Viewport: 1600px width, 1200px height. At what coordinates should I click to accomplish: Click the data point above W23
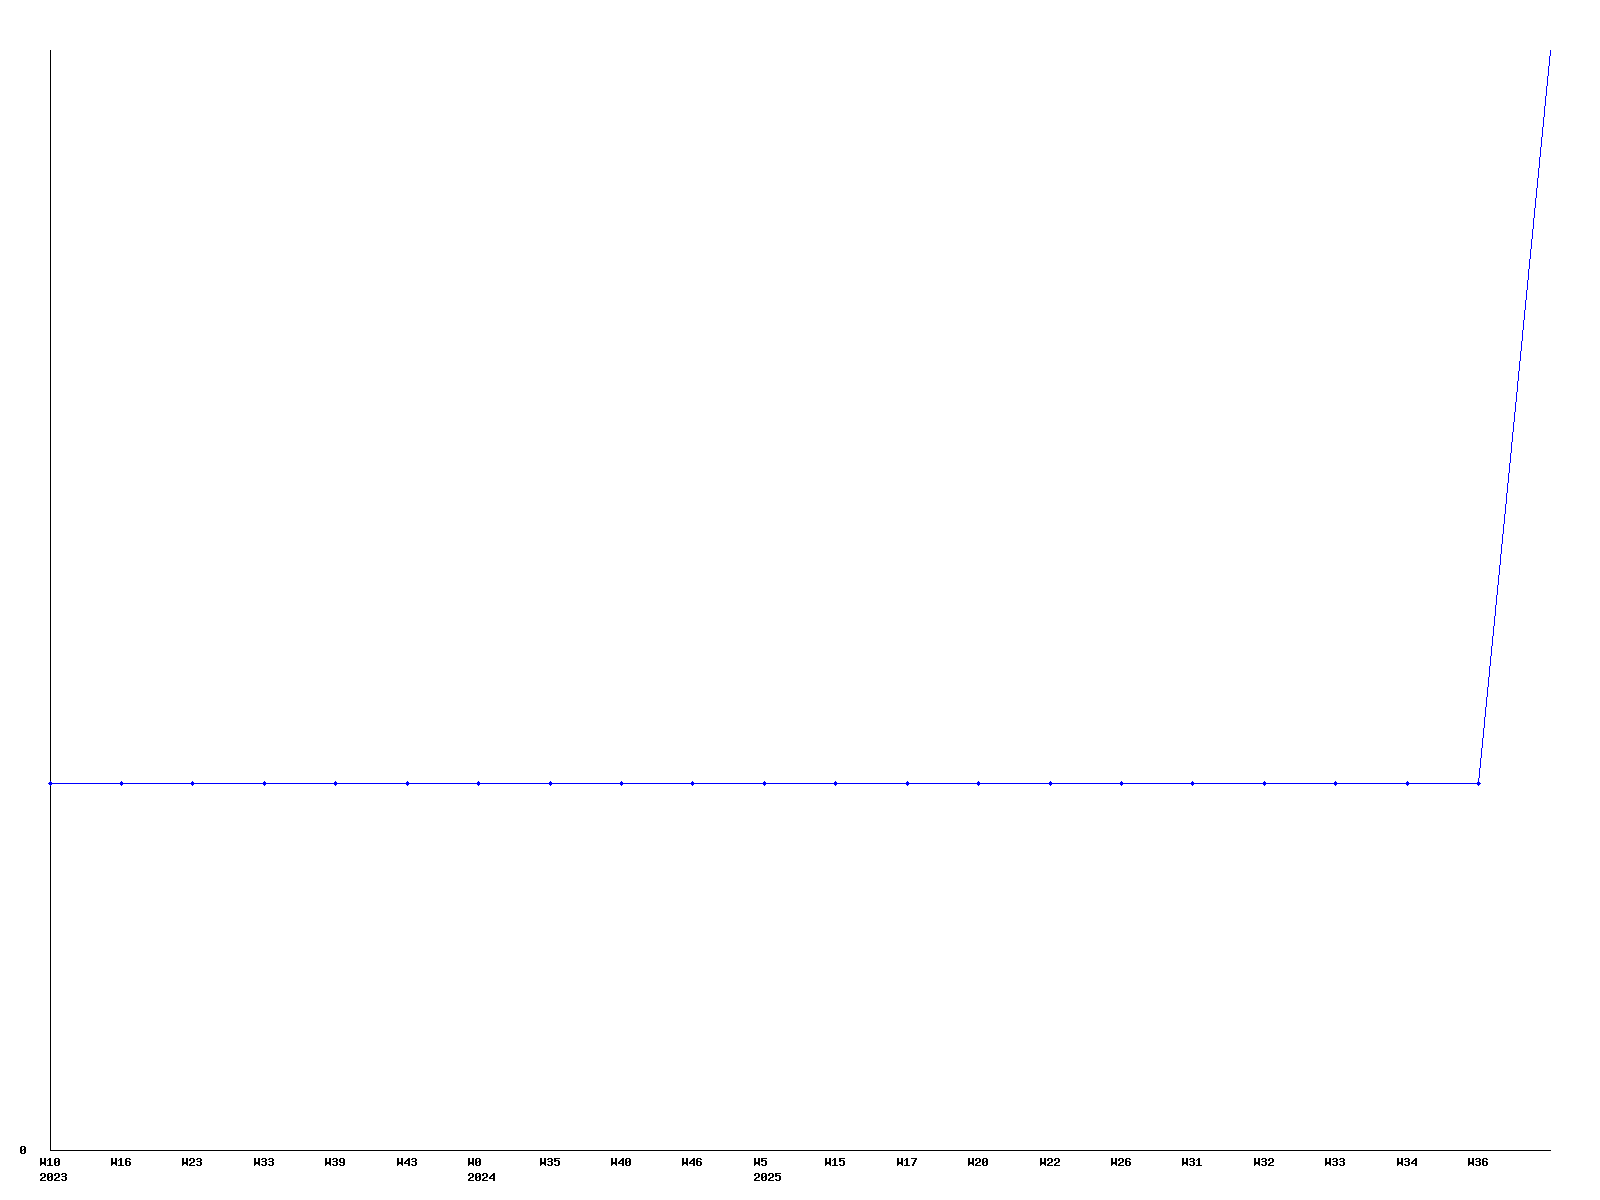point(192,783)
